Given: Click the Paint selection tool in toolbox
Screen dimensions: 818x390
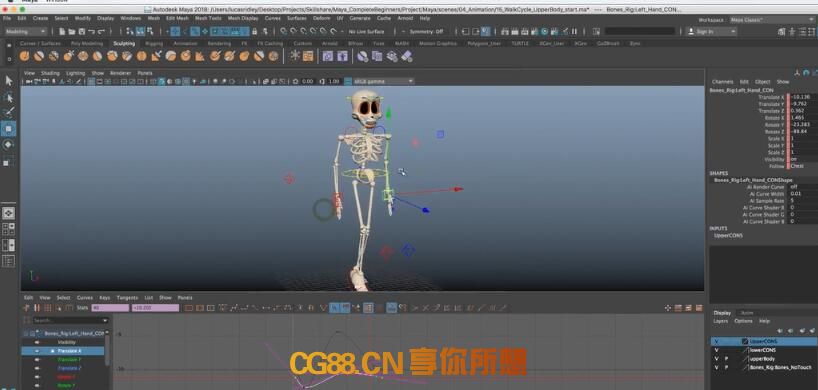Looking at the screenshot, I should tap(9, 113).
